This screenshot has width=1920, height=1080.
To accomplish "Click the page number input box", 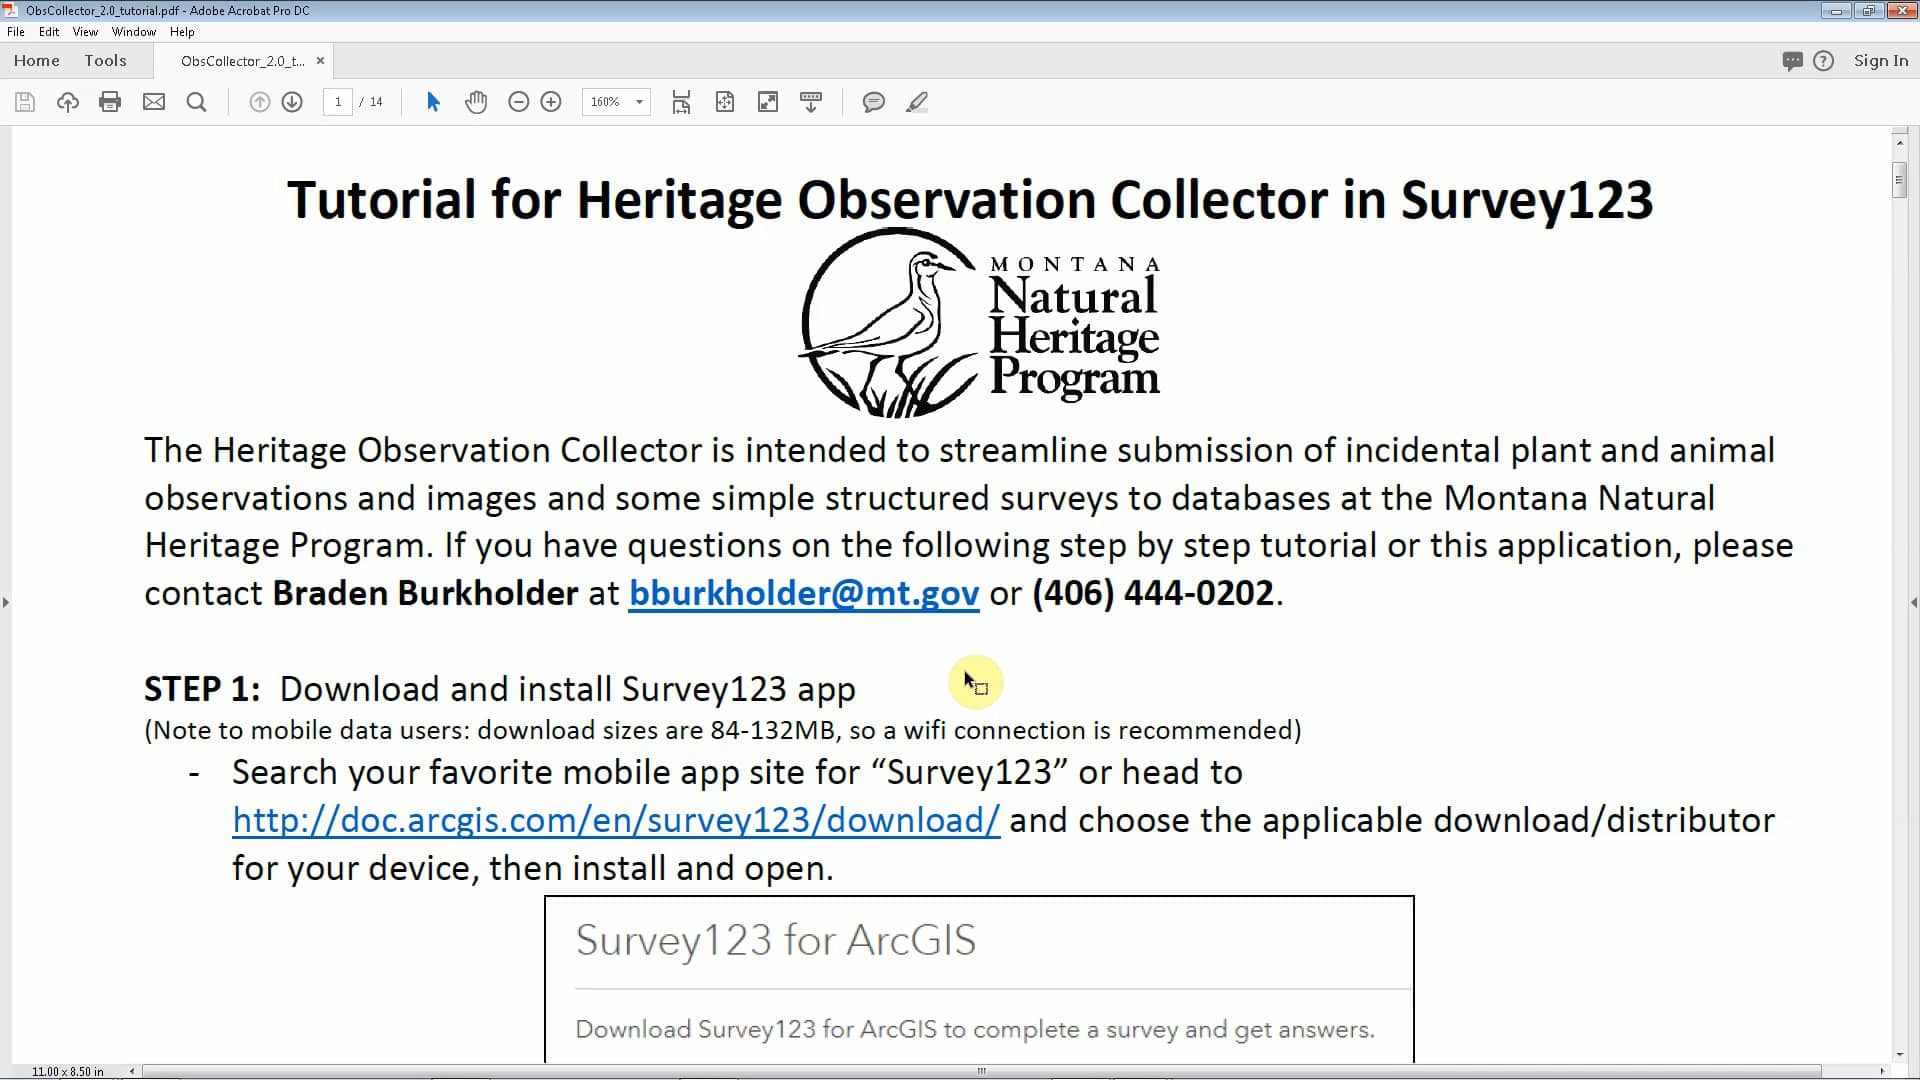I will click(x=338, y=102).
